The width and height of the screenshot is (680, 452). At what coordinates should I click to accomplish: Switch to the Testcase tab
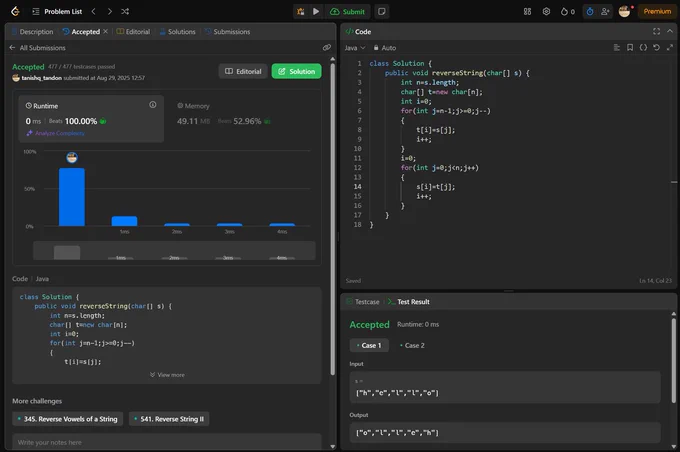(363, 302)
